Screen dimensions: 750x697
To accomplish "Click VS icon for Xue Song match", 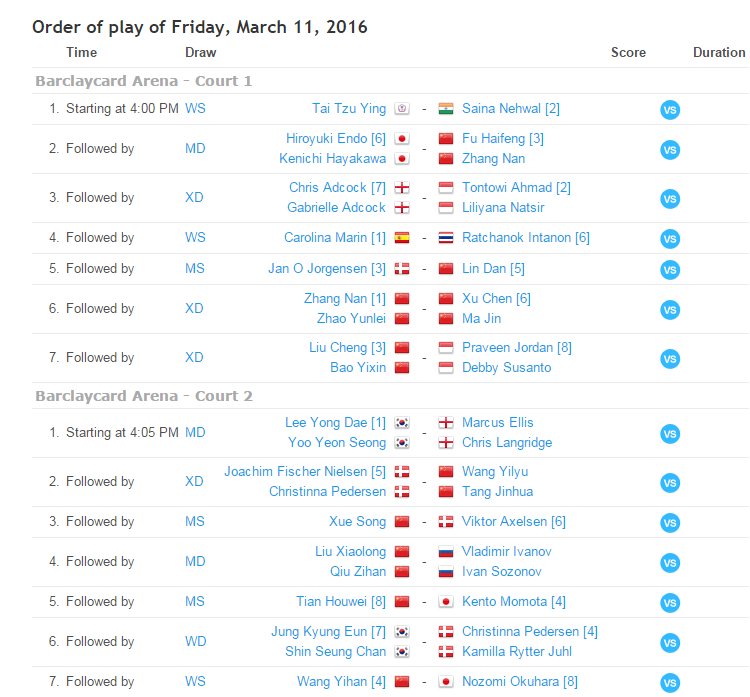I will tap(670, 523).
